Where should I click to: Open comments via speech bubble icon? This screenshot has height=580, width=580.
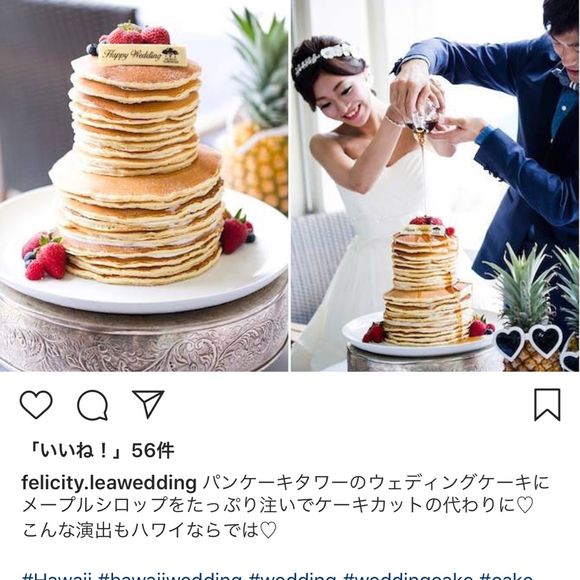tap(92, 405)
